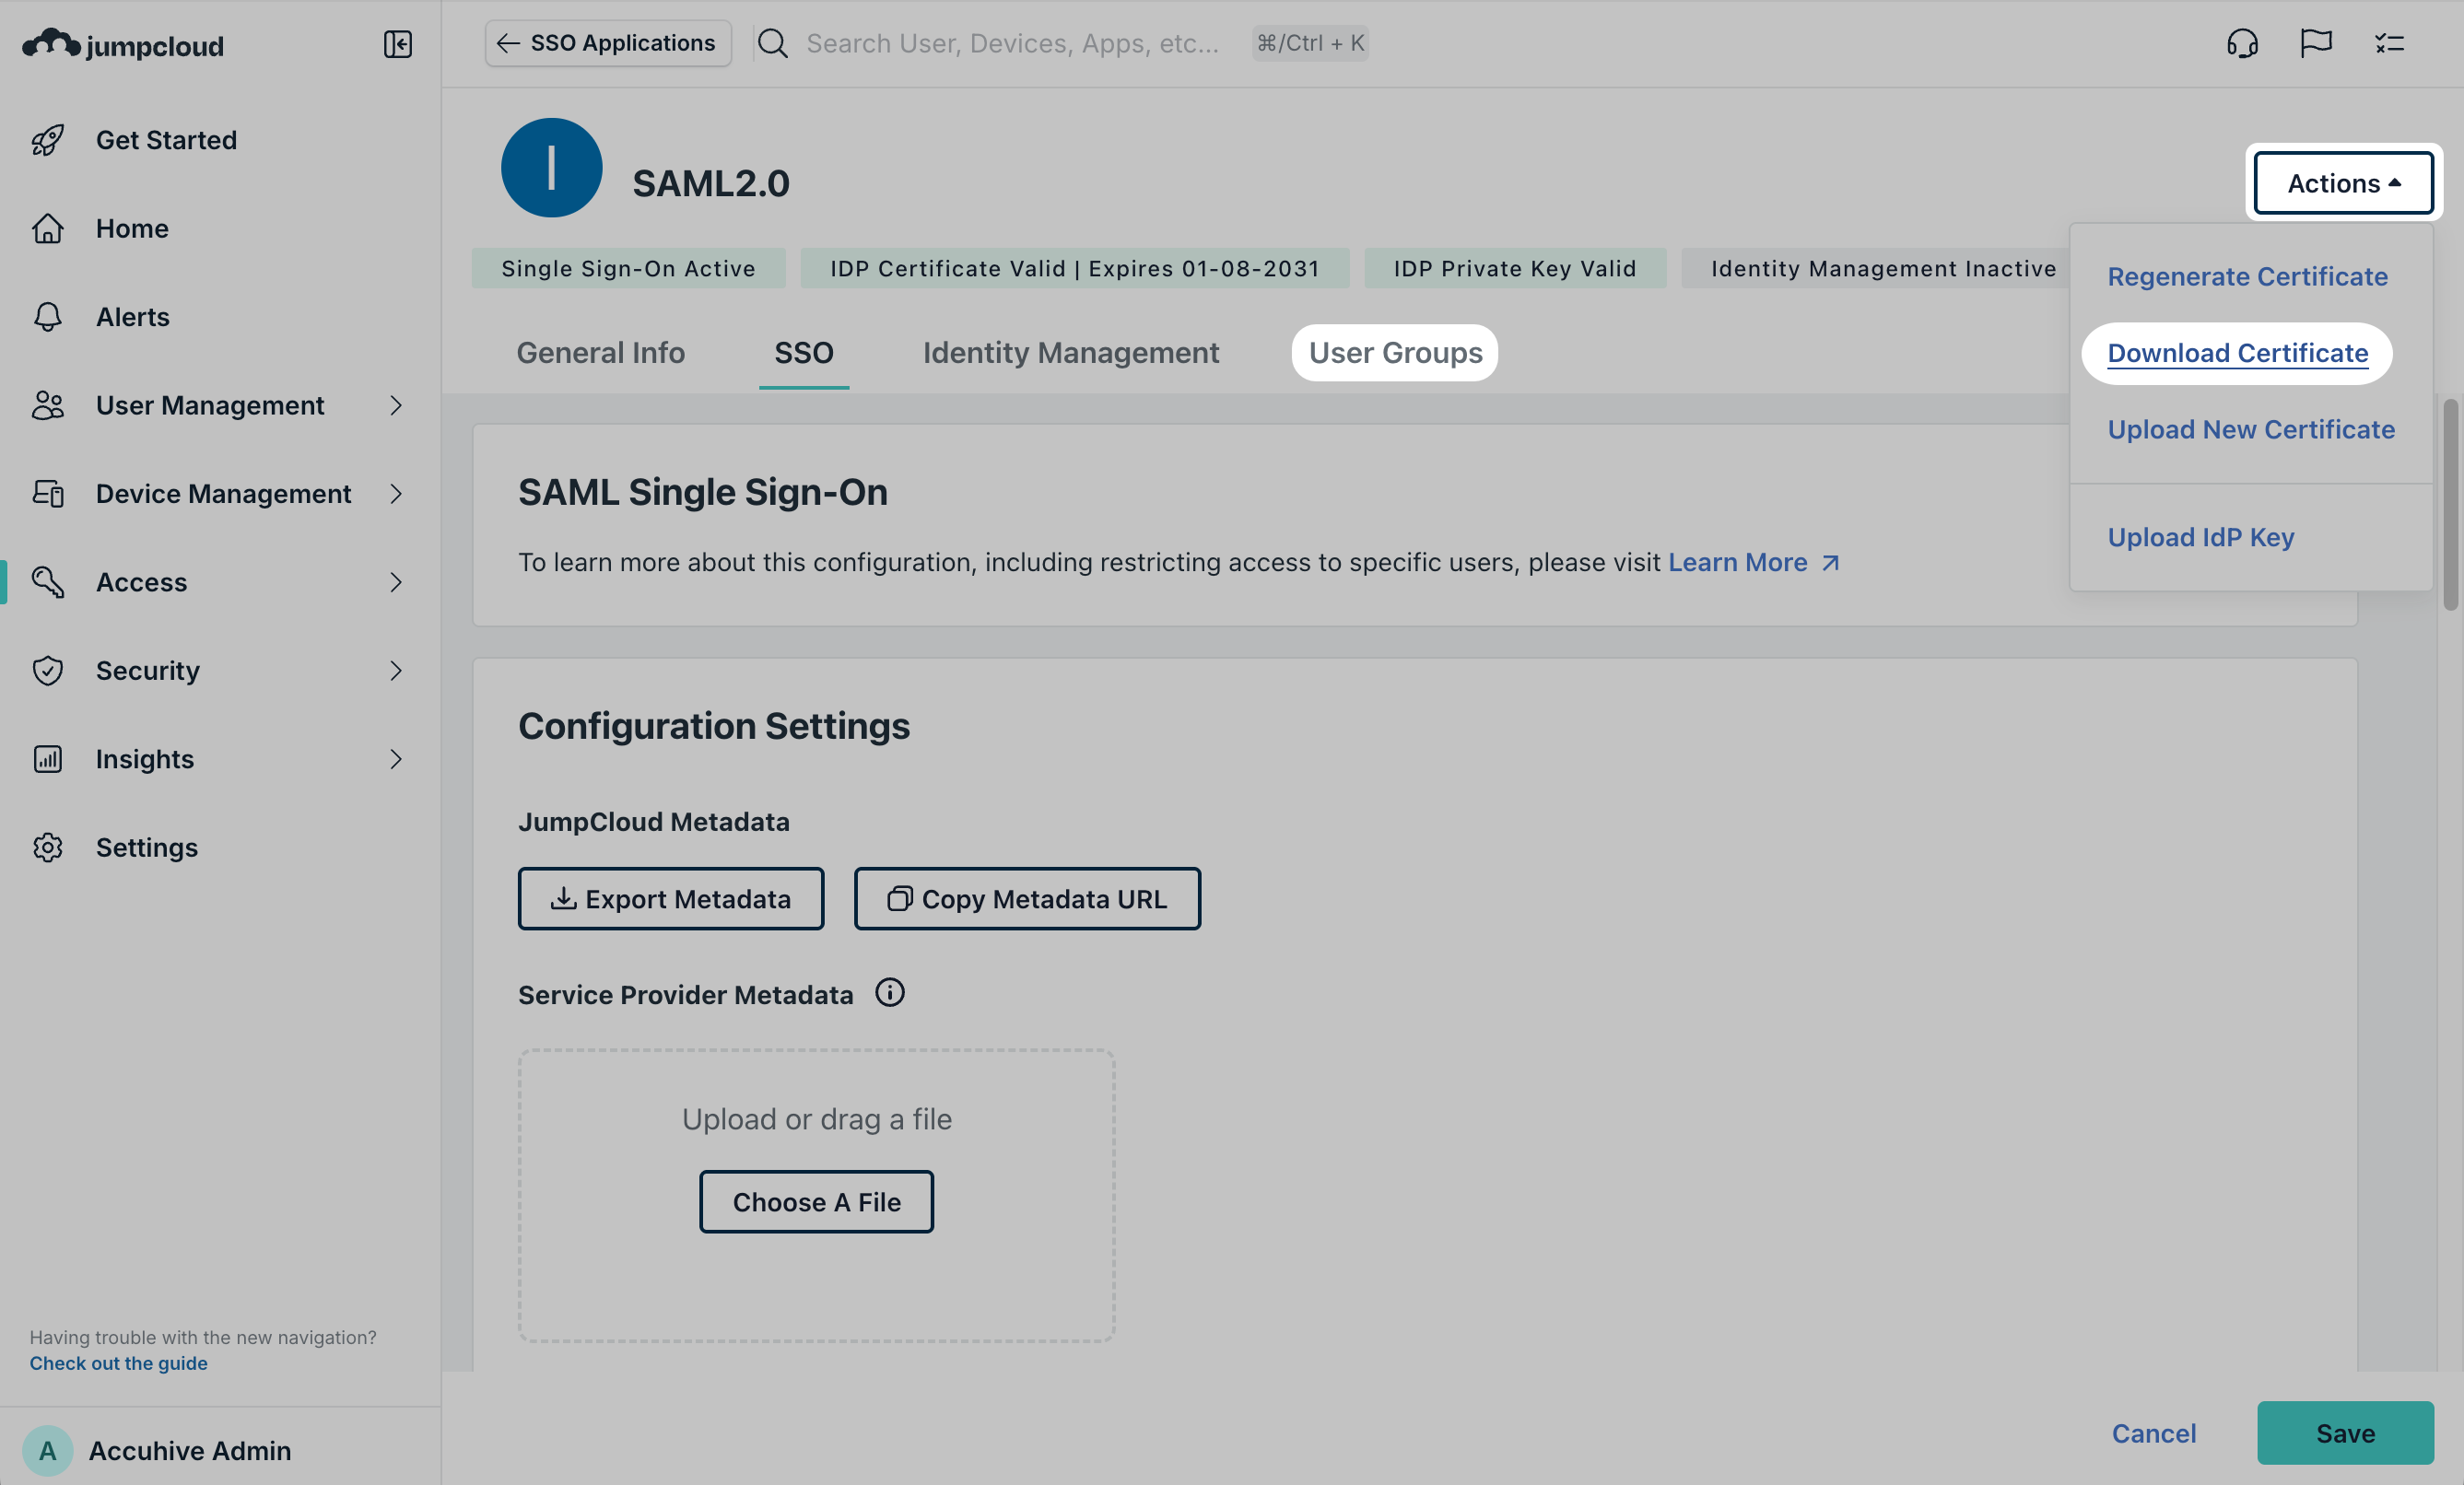
Task: Expand the Access section chevron
Action: 396,582
